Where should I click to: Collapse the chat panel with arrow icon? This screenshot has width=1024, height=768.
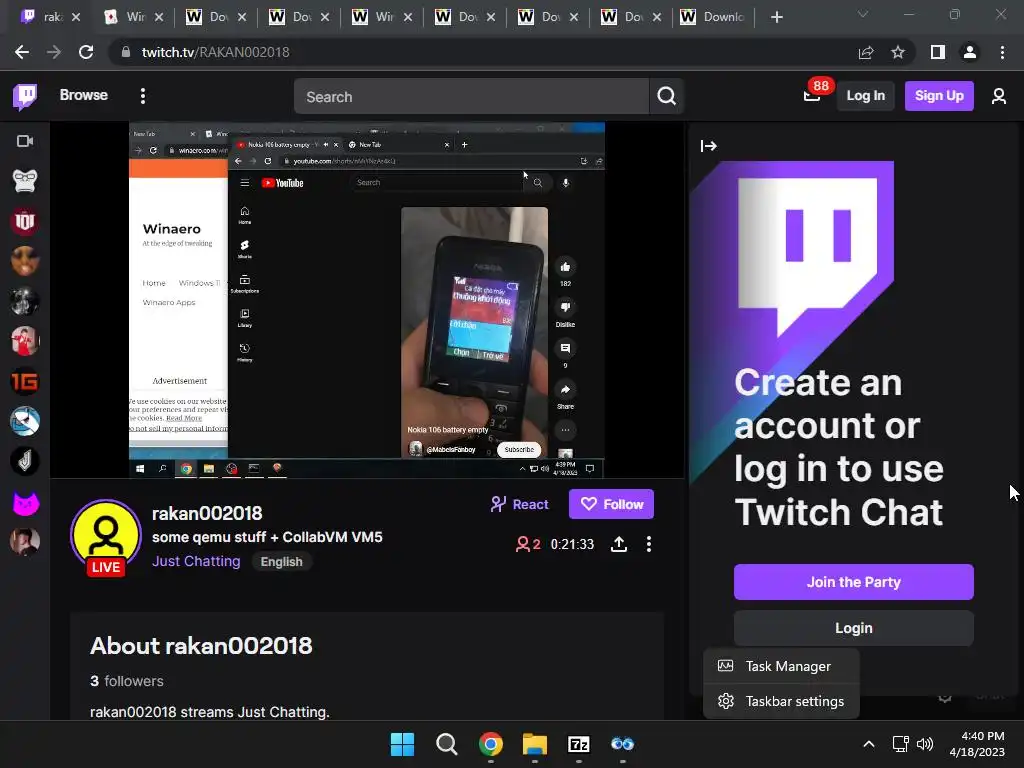[709, 146]
